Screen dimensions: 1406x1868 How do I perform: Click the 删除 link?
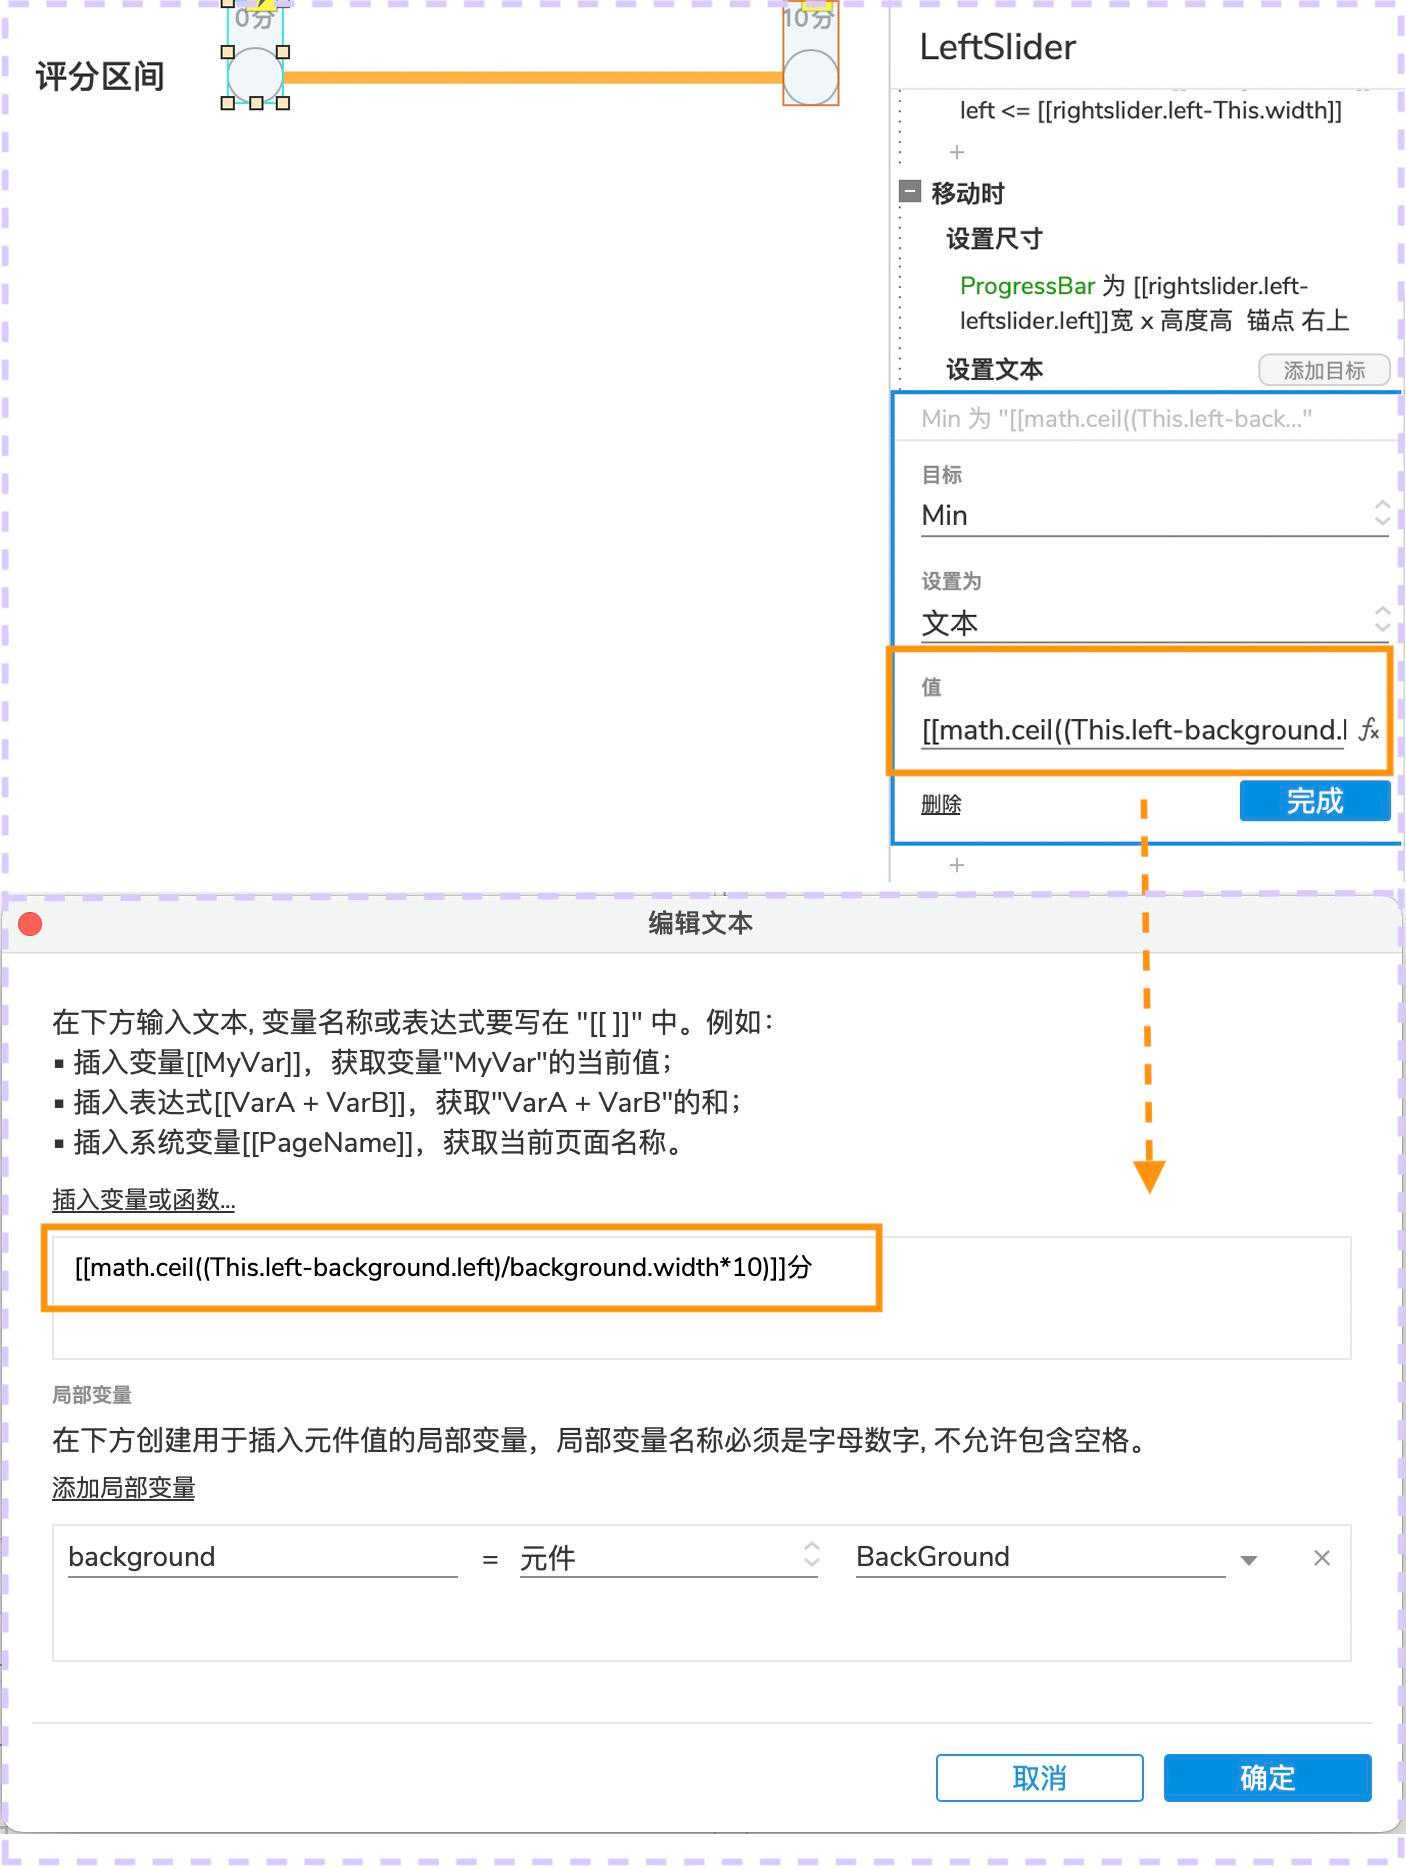pos(941,804)
